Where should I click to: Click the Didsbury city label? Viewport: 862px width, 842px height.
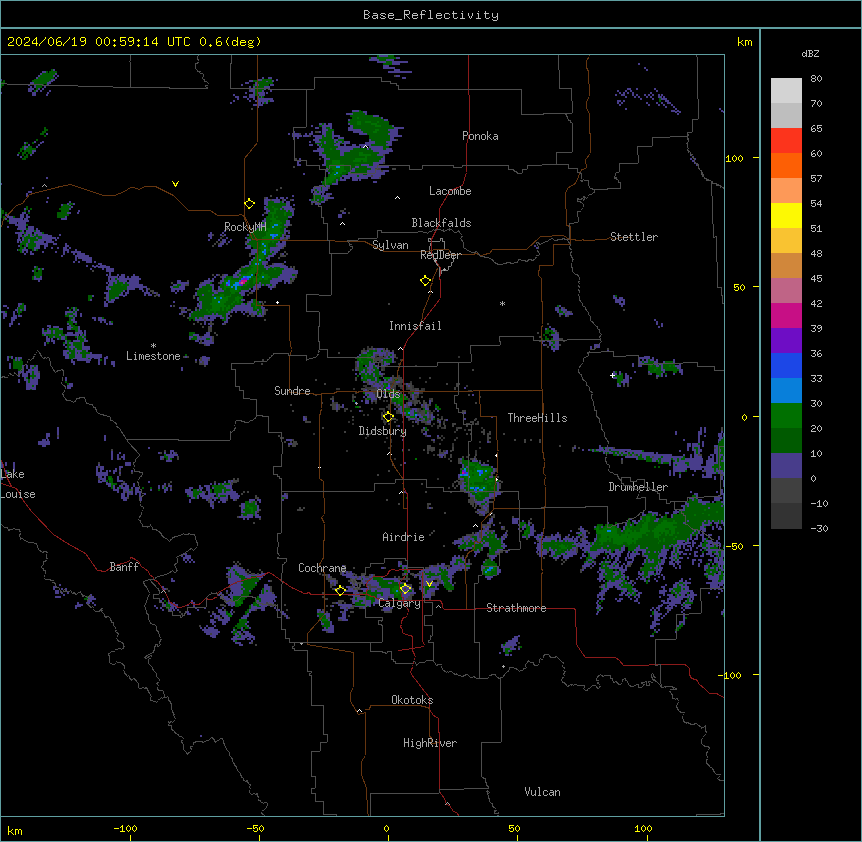click(x=383, y=431)
